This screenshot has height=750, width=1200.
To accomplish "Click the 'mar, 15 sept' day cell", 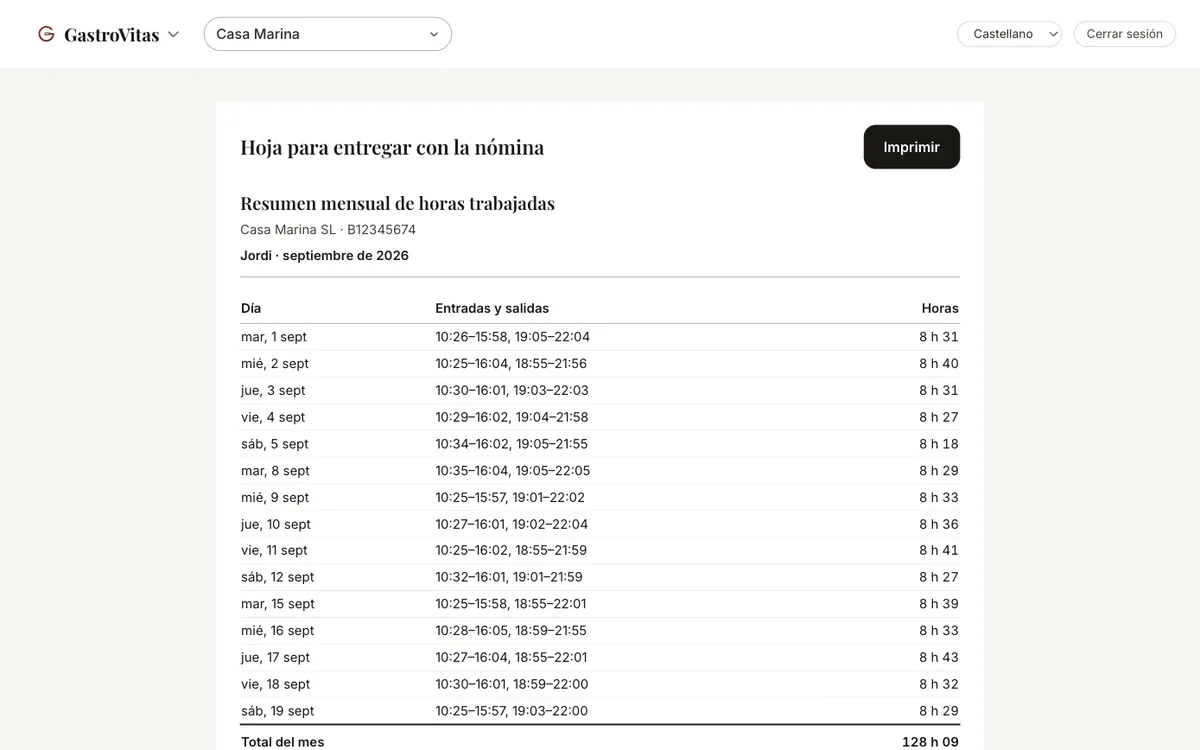I will click(278, 604).
